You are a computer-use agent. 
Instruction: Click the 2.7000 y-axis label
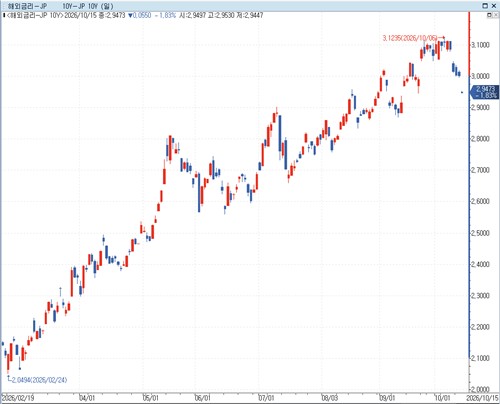[x=480, y=170]
